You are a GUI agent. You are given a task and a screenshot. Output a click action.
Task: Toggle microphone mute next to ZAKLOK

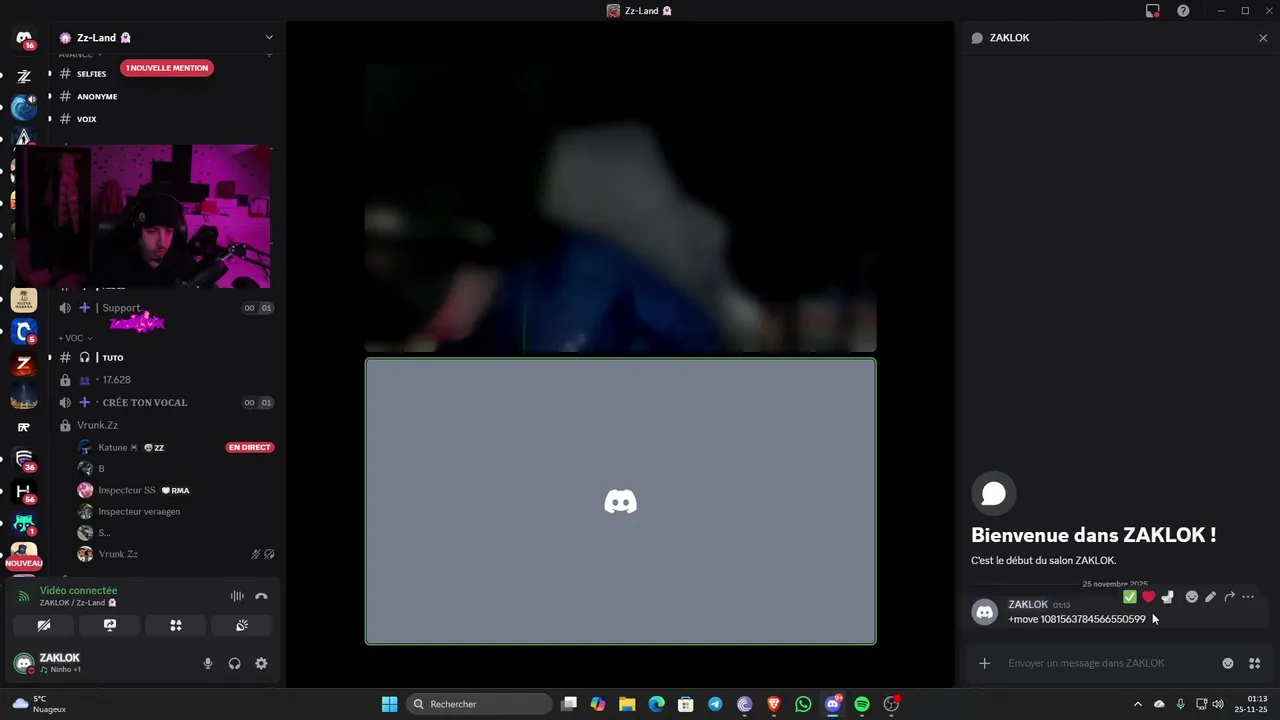tap(208, 663)
